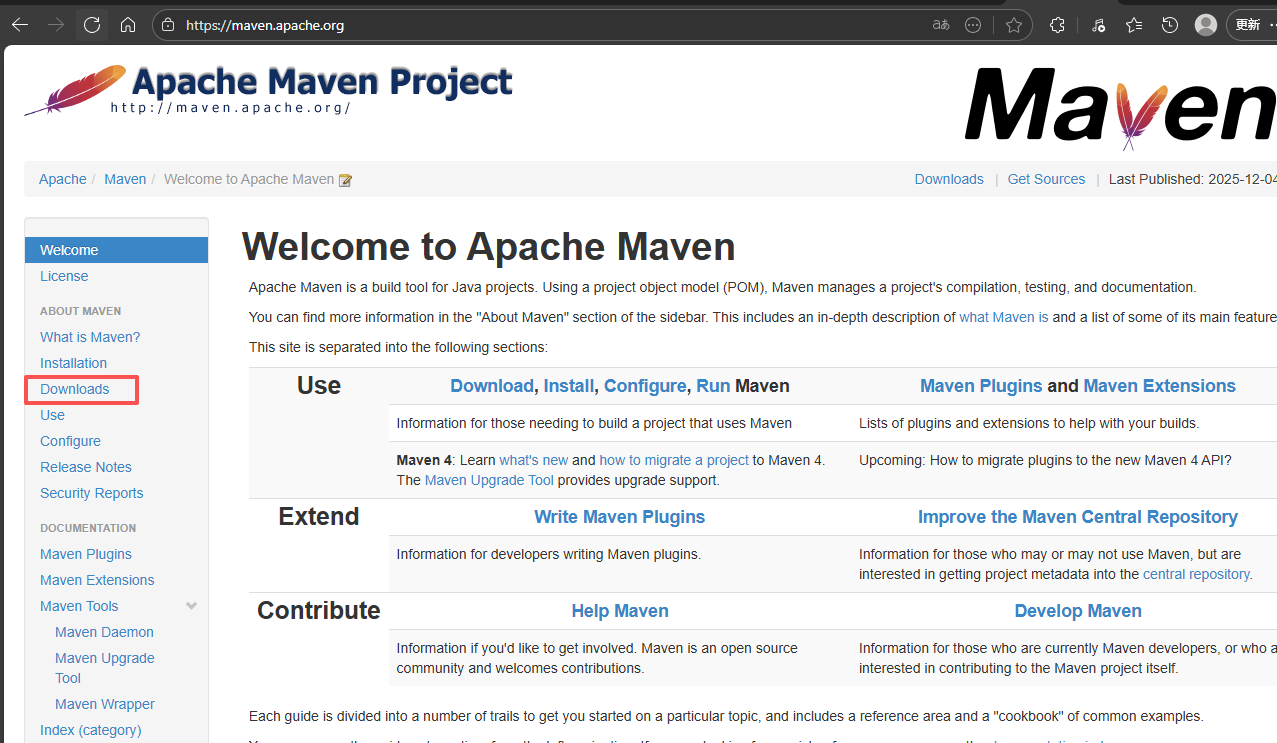The height and width of the screenshot is (743, 1277).
Task: Open Installation in the sidebar
Action: pos(73,363)
